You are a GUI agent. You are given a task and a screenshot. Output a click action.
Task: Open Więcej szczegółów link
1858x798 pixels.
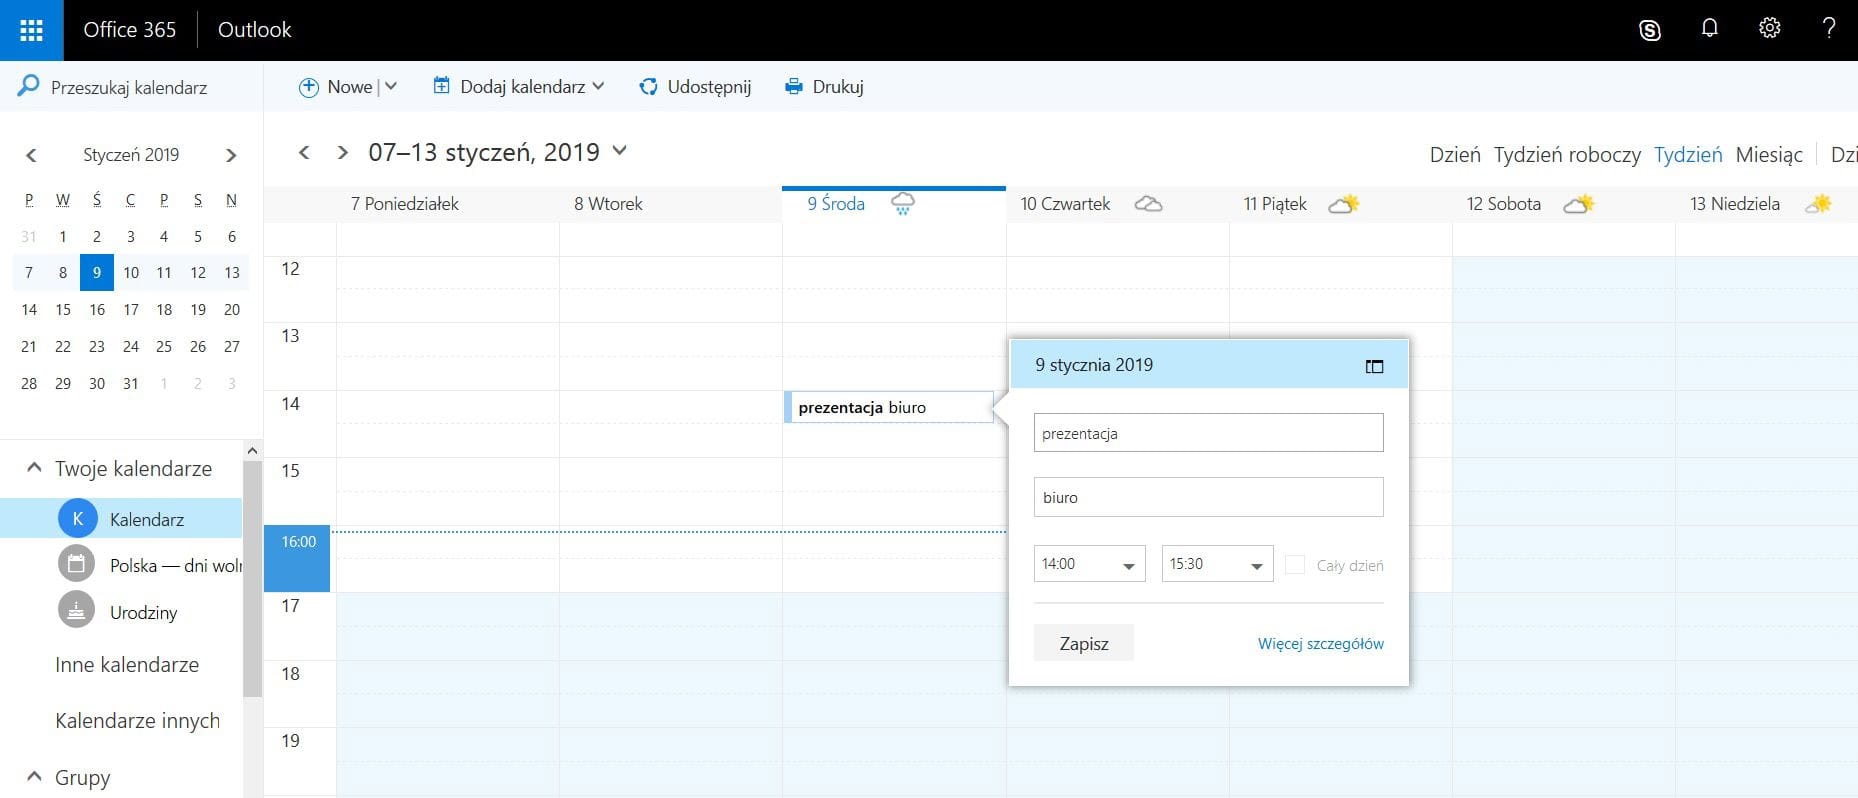point(1320,644)
